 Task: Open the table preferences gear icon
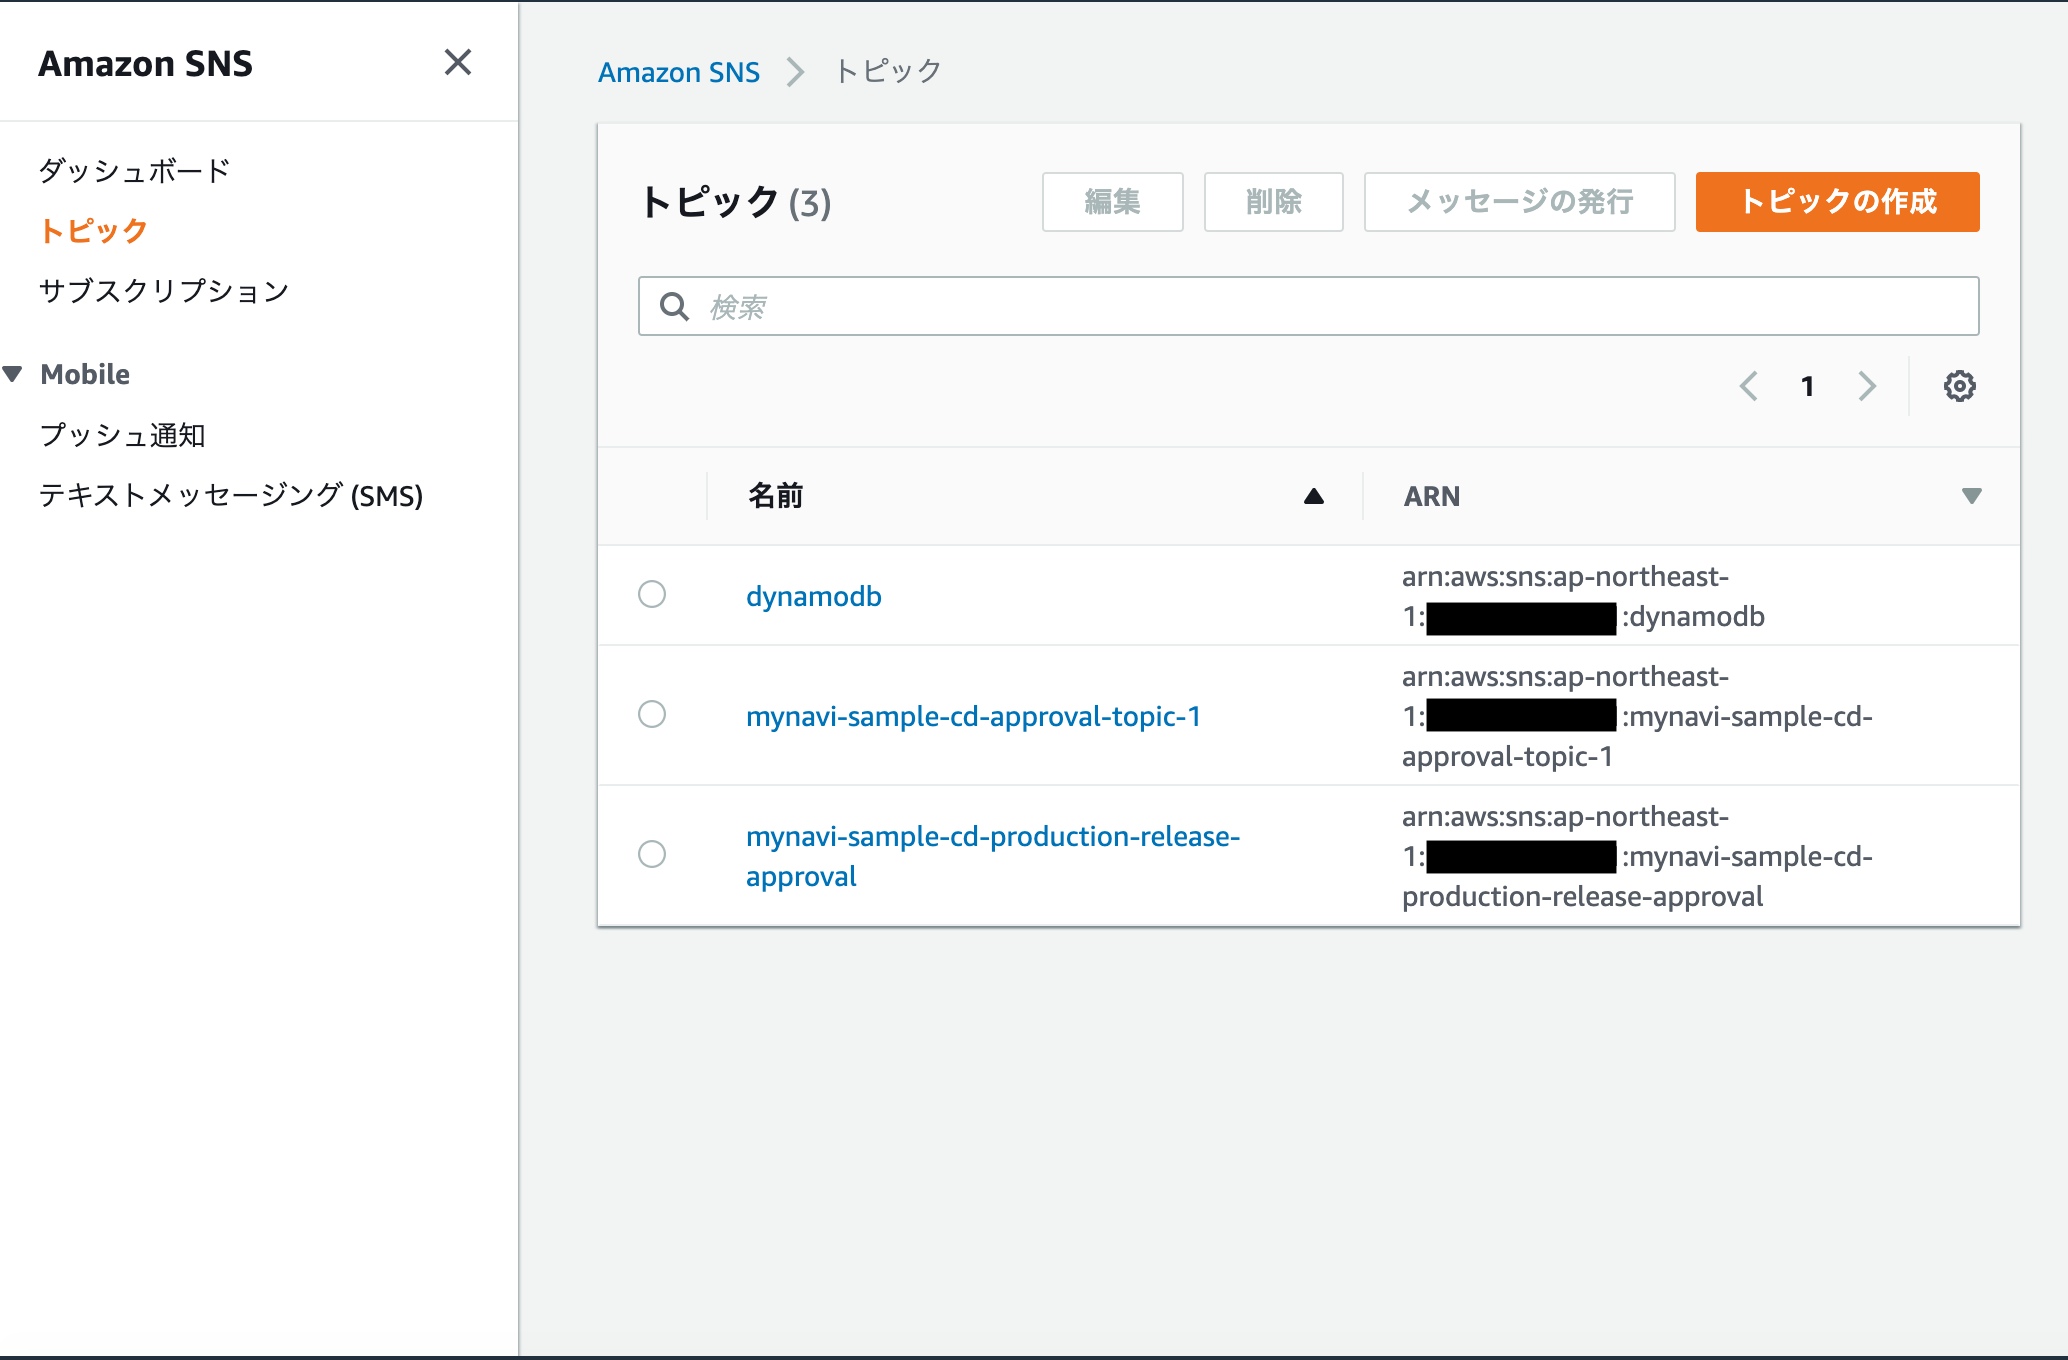click(1959, 386)
